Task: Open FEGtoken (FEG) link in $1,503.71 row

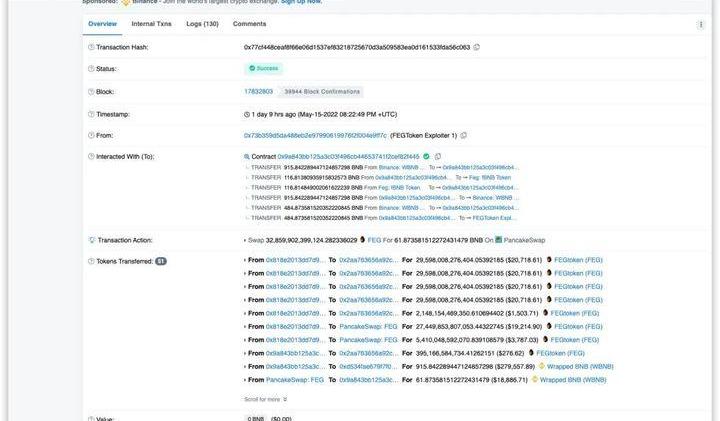Action: point(575,313)
